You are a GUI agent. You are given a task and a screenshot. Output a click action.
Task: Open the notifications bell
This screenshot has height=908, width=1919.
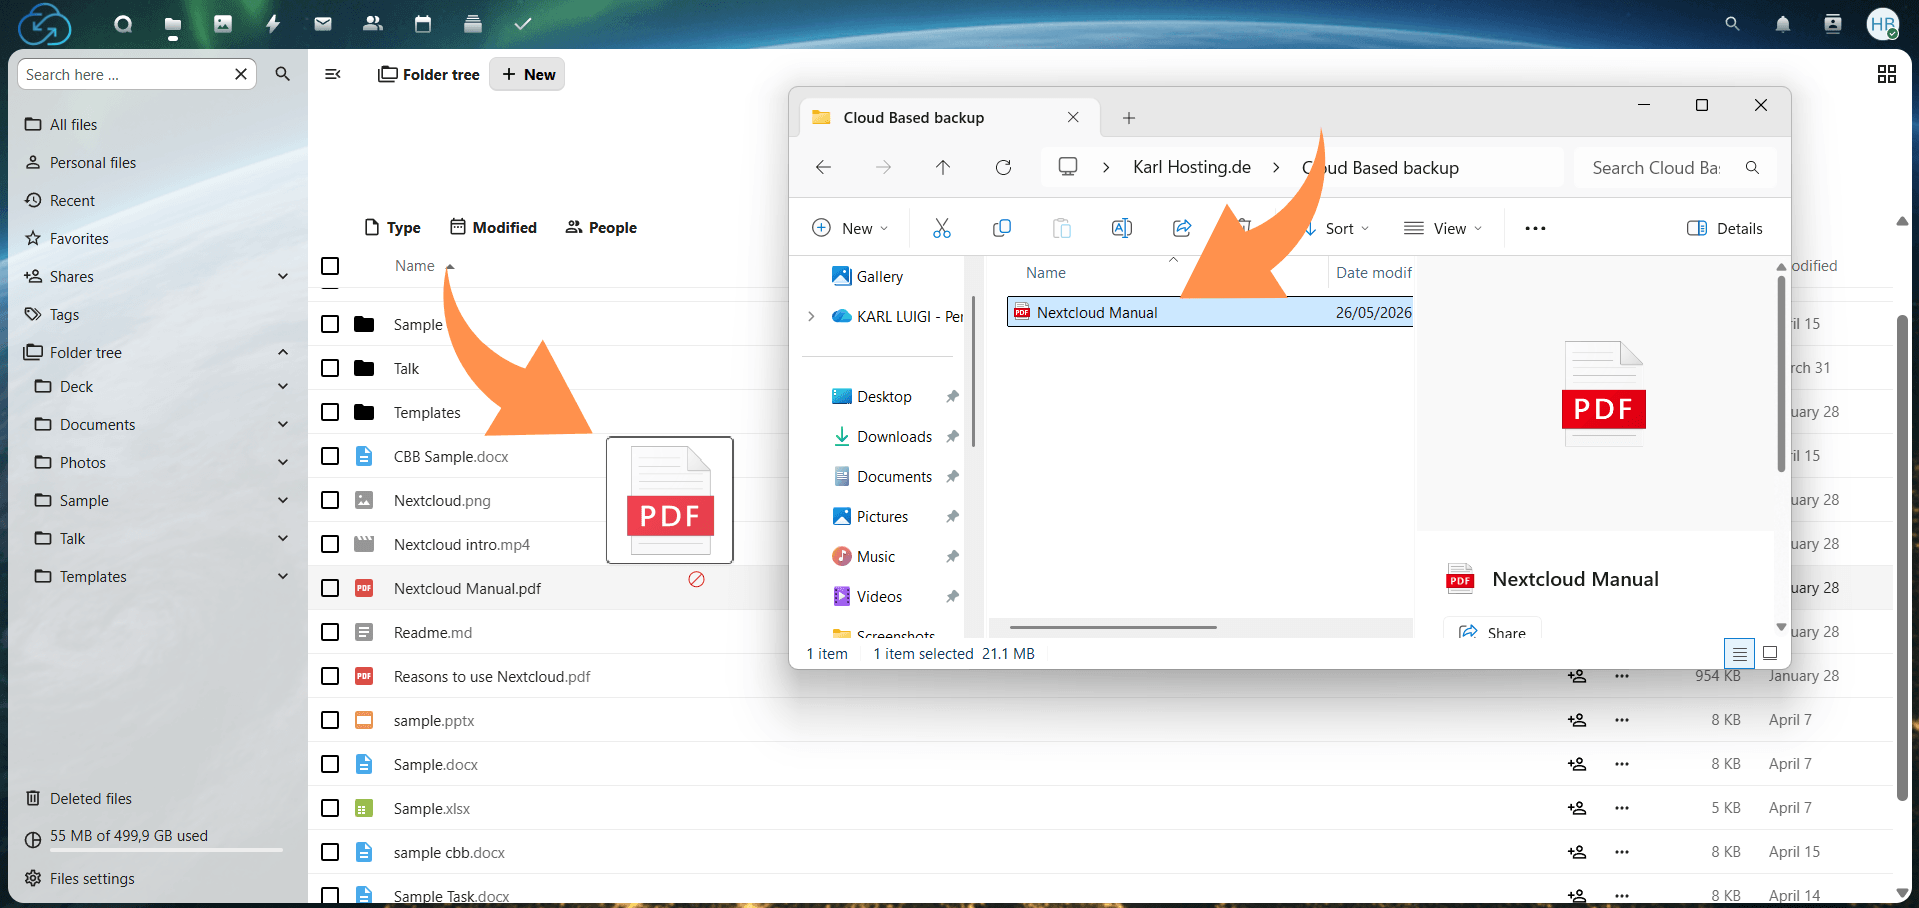[x=1782, y=24]
